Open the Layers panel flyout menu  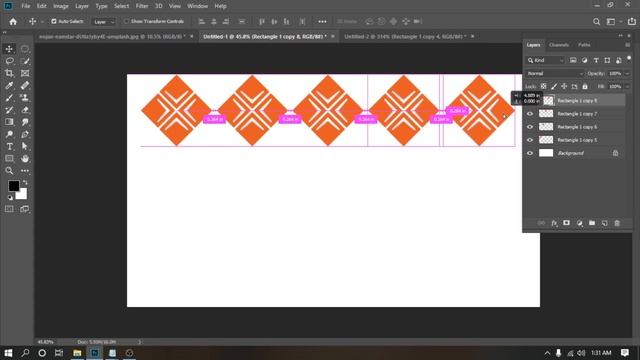click(x=627, y=45)
